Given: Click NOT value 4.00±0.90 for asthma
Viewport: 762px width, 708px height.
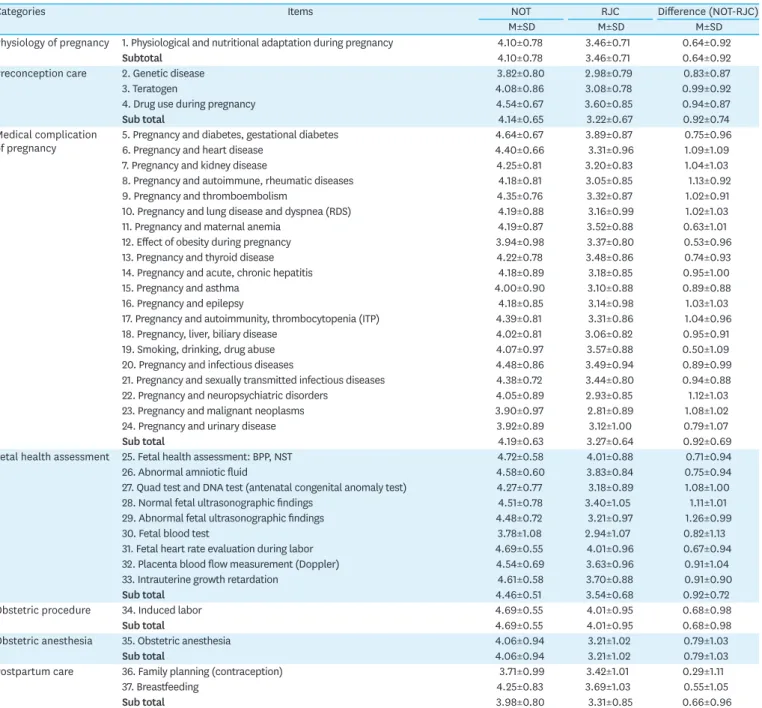Looking at the screenshot, I should click(x=520, y=288).
